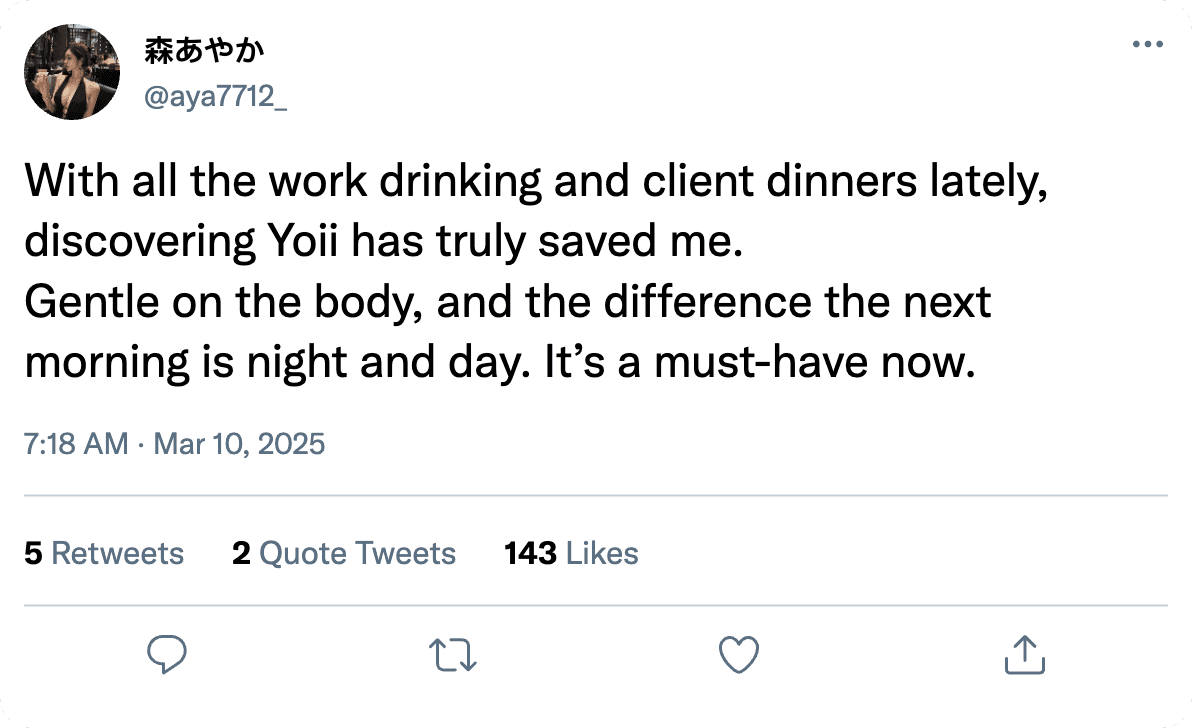This screenshot has height=728, width=1192.
Task: Open the round profile avatar photo
Action: coord(72,72)
